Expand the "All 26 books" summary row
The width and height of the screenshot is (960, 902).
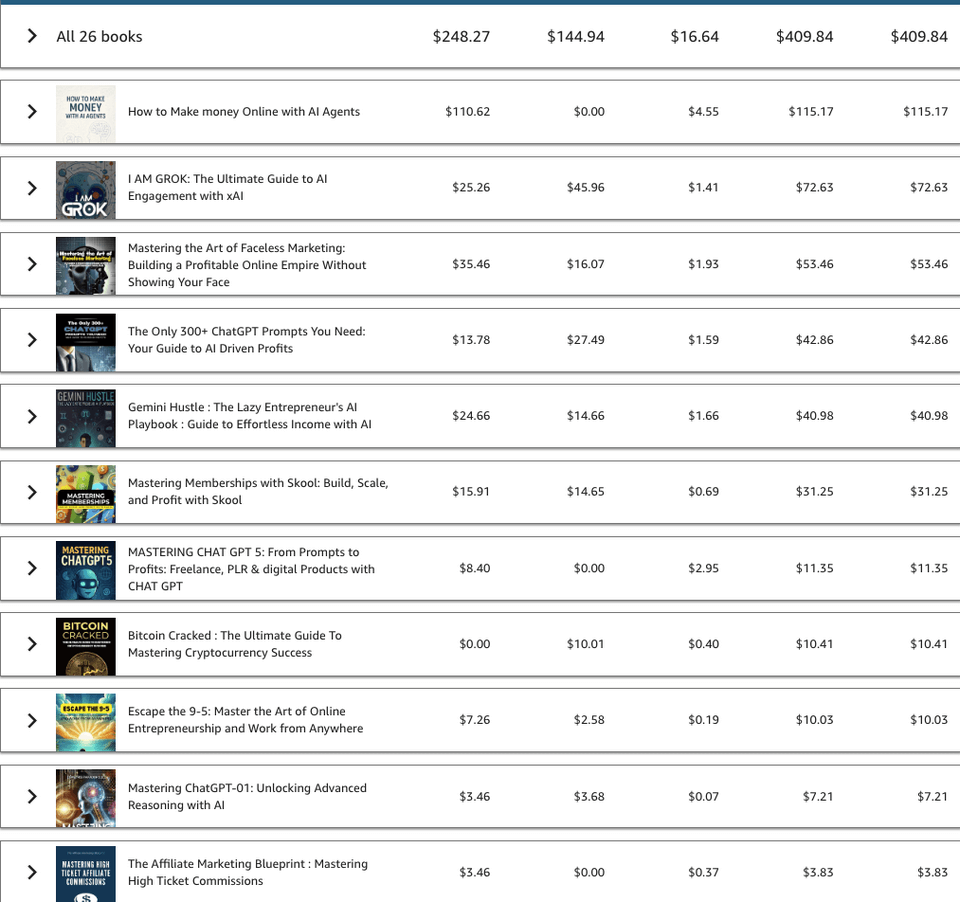click(31, 36)
